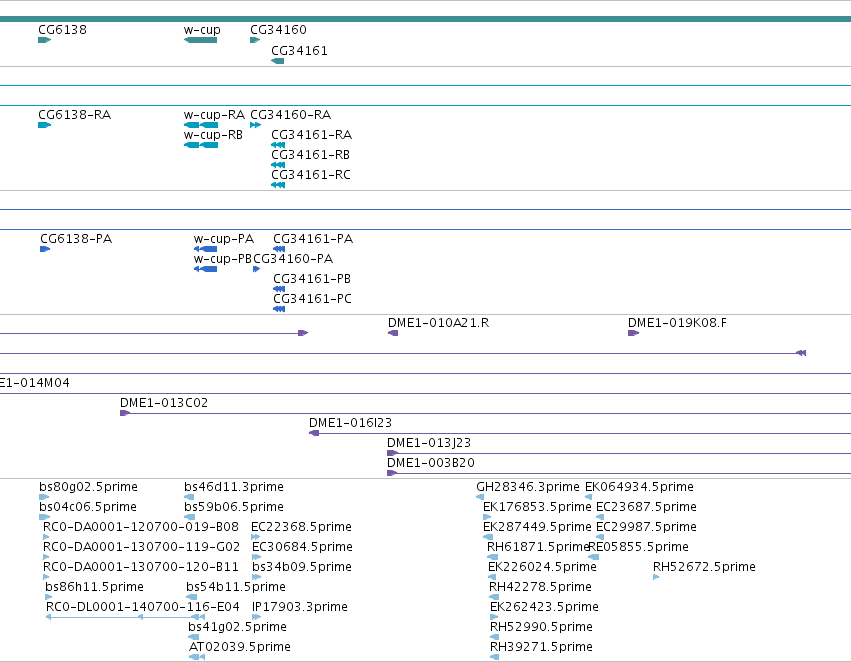The image size is (851, 662).
Task: Open EST label RC0-DL0001-140700-116-E04
Action: coord(143,607)
